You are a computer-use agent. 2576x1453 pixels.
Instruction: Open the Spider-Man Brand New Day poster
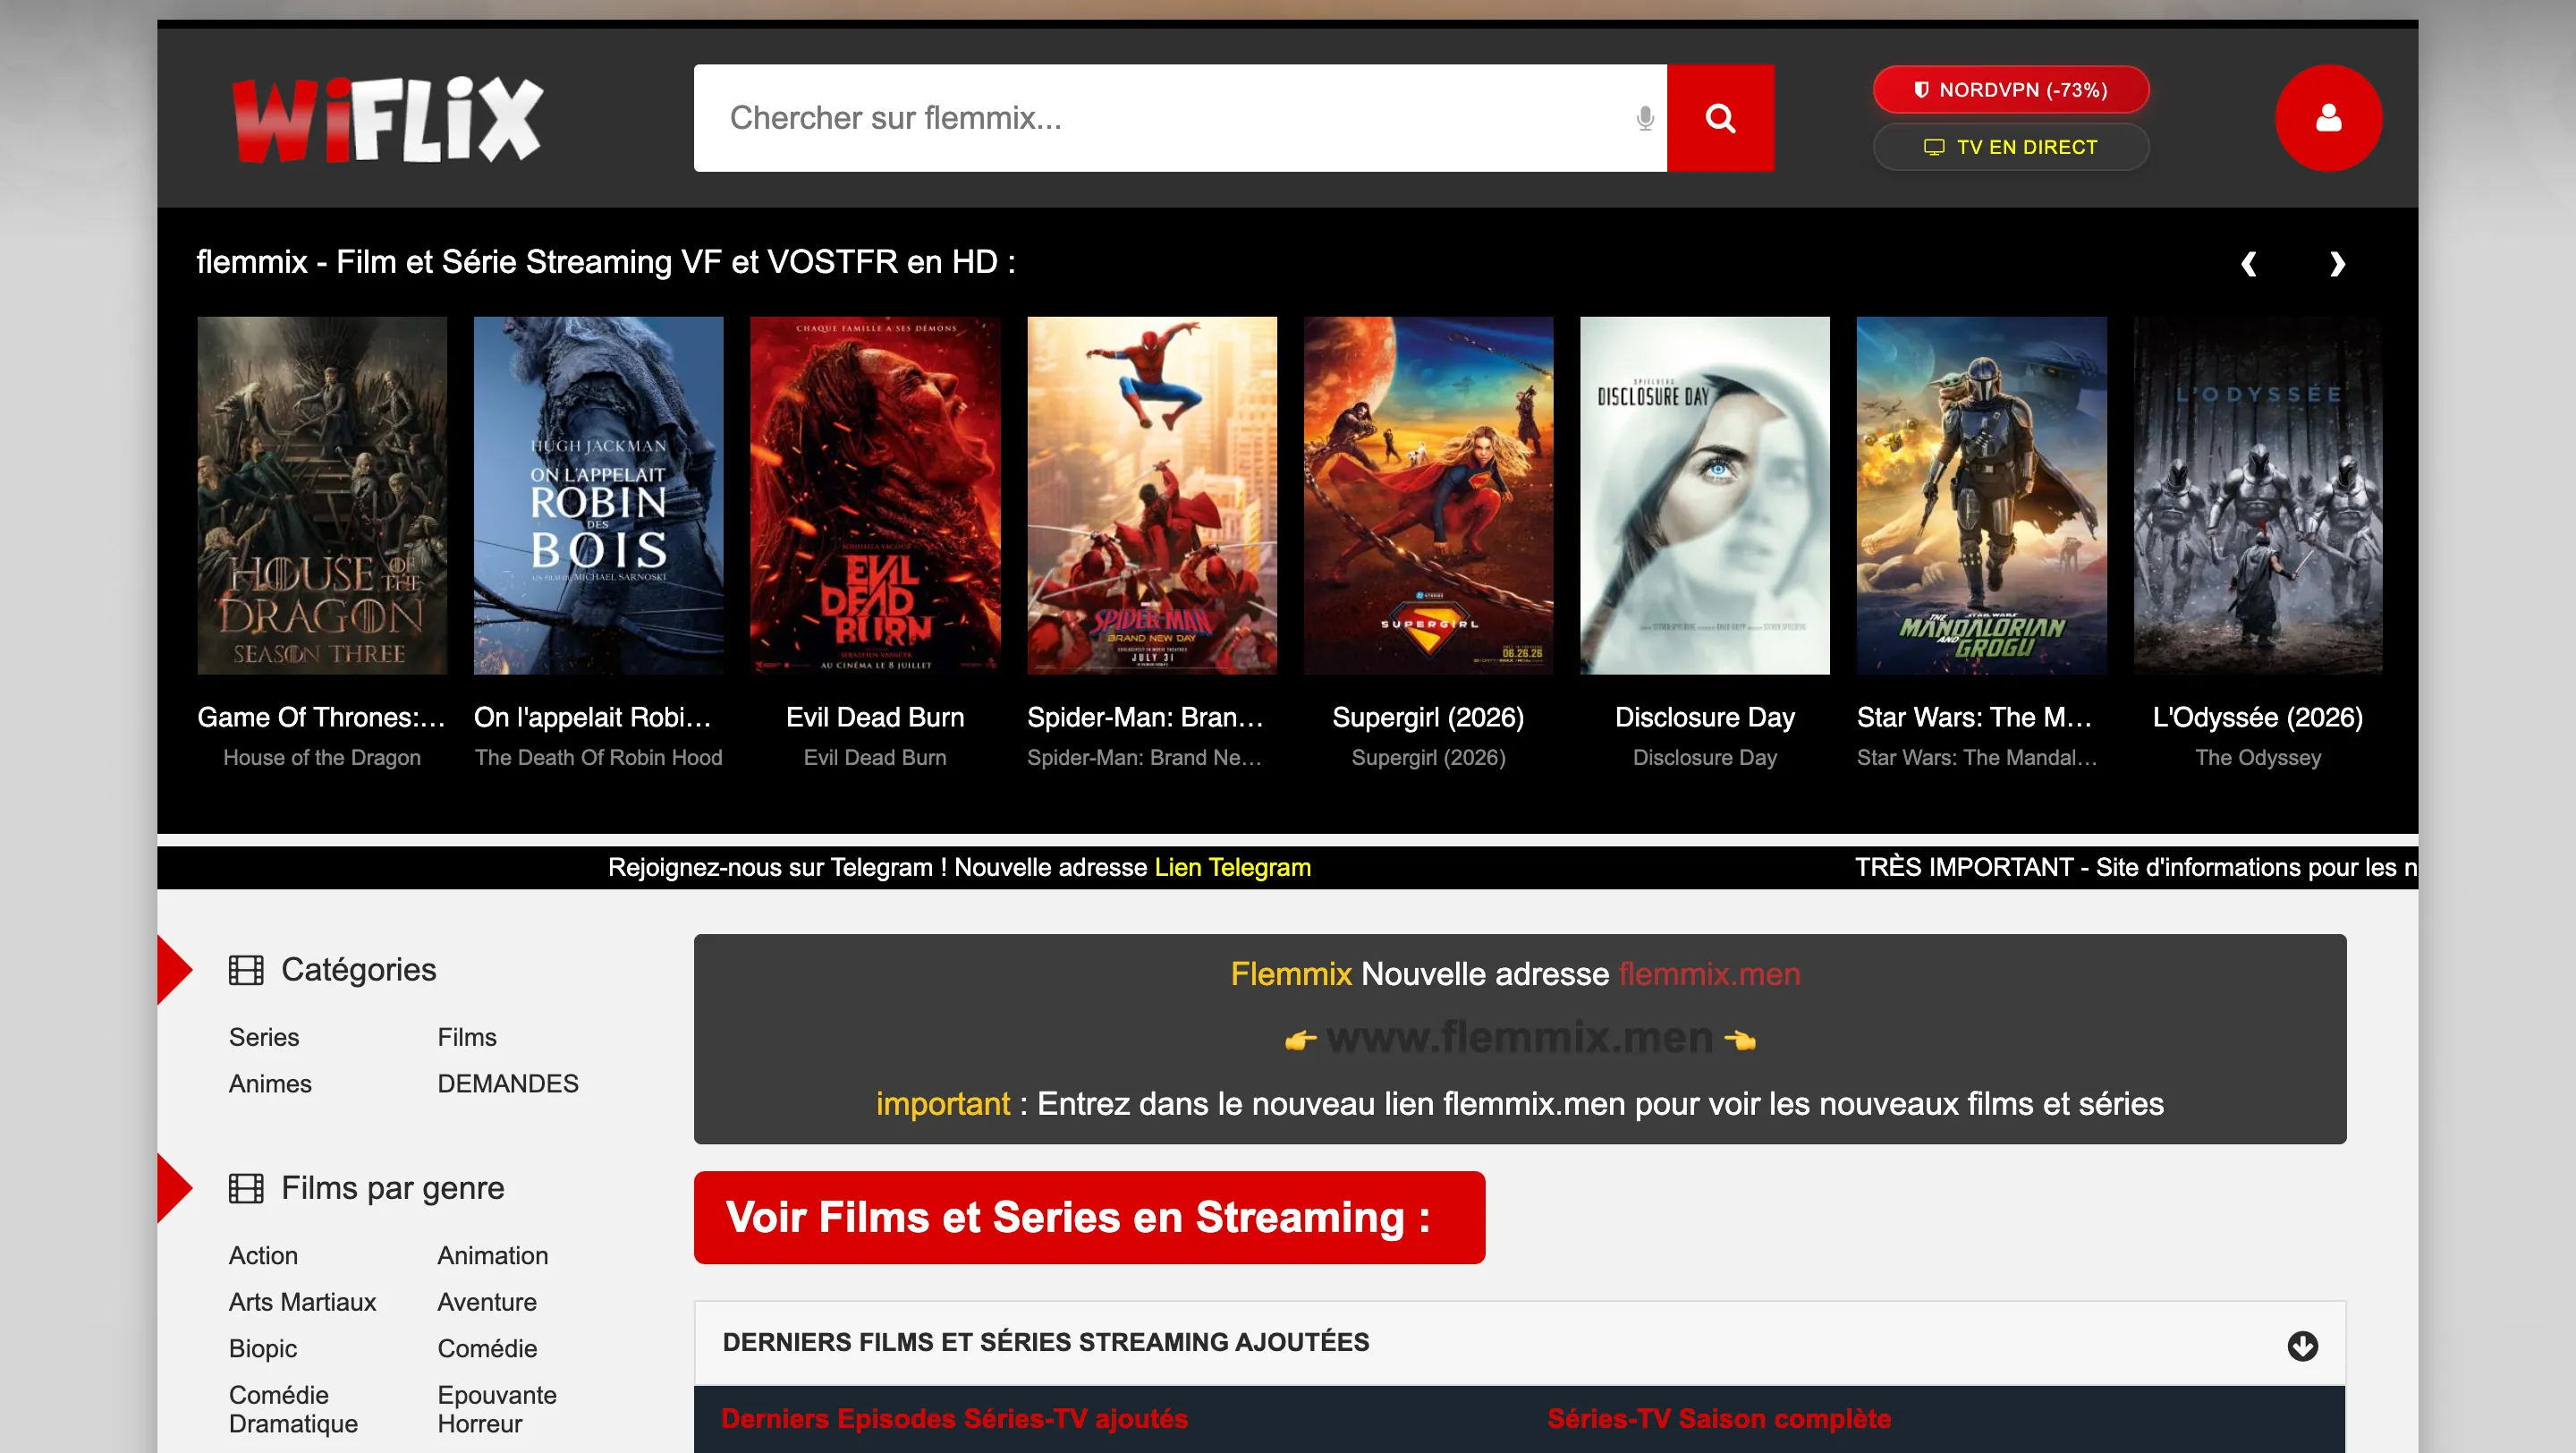(1152, 495)
